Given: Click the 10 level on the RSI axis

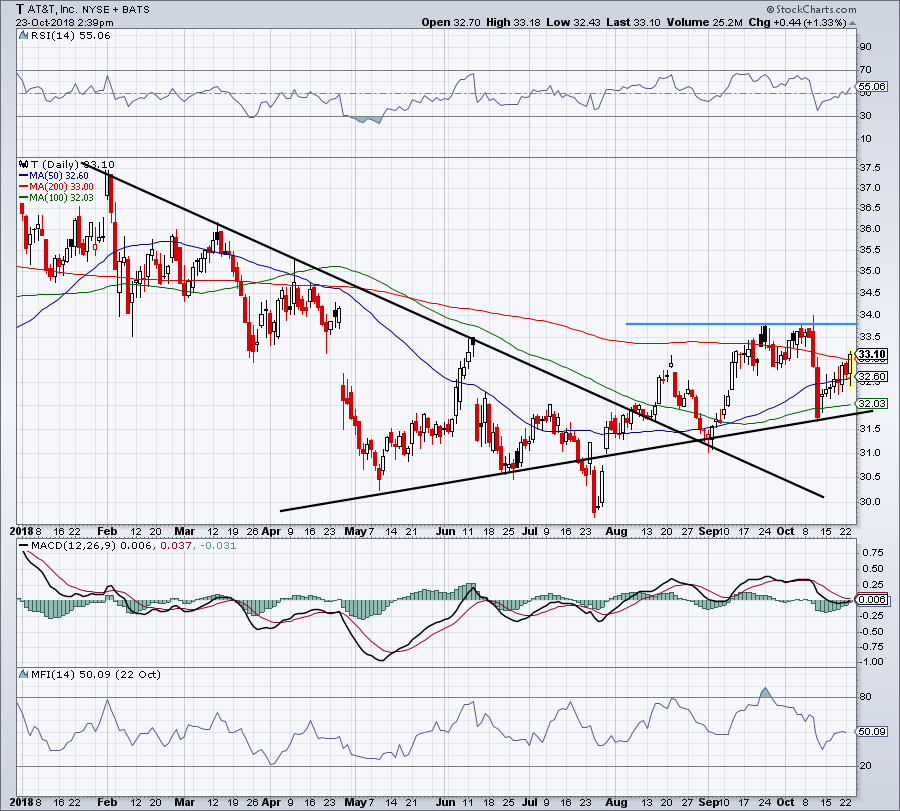Looking at the screenshot, I should point(865,138).
